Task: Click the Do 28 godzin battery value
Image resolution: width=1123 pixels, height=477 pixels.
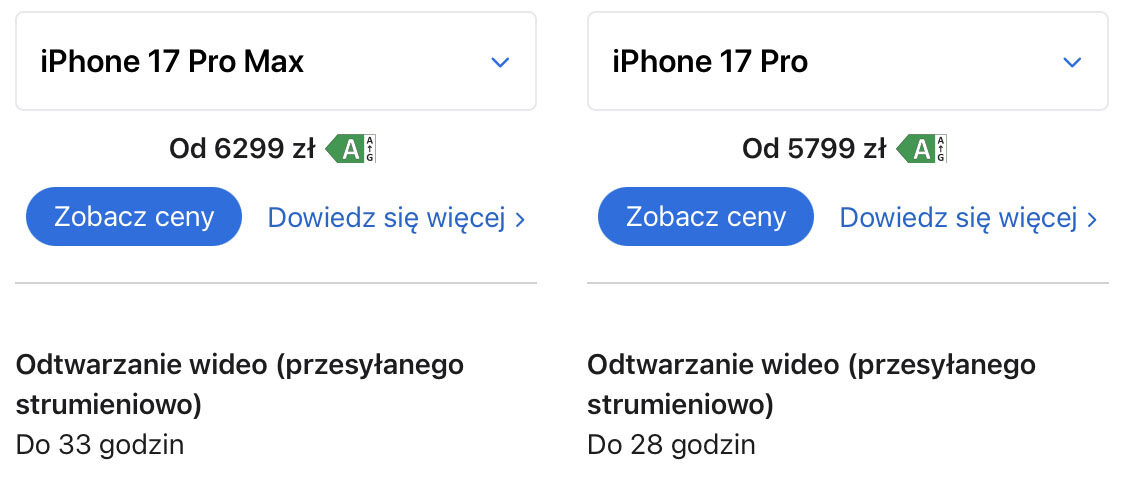Action: [671, 445]
